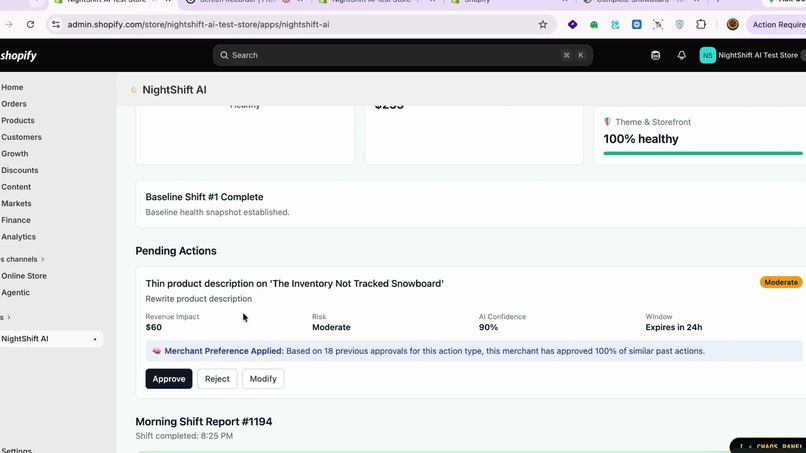Open the gray shield browser extension
The width and height of the screenshot is (806, 453).
tap(680, 24)
